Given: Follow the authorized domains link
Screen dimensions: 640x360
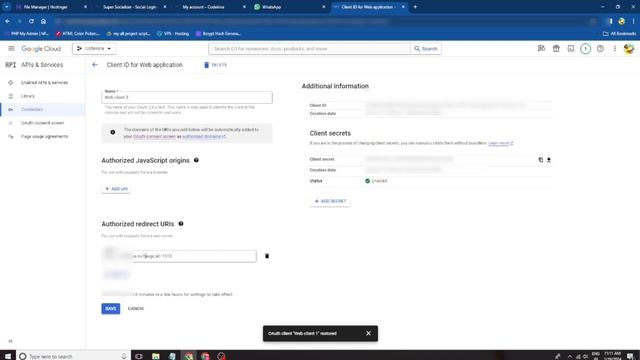Looking at the screenshot, I should coord(204,136).
